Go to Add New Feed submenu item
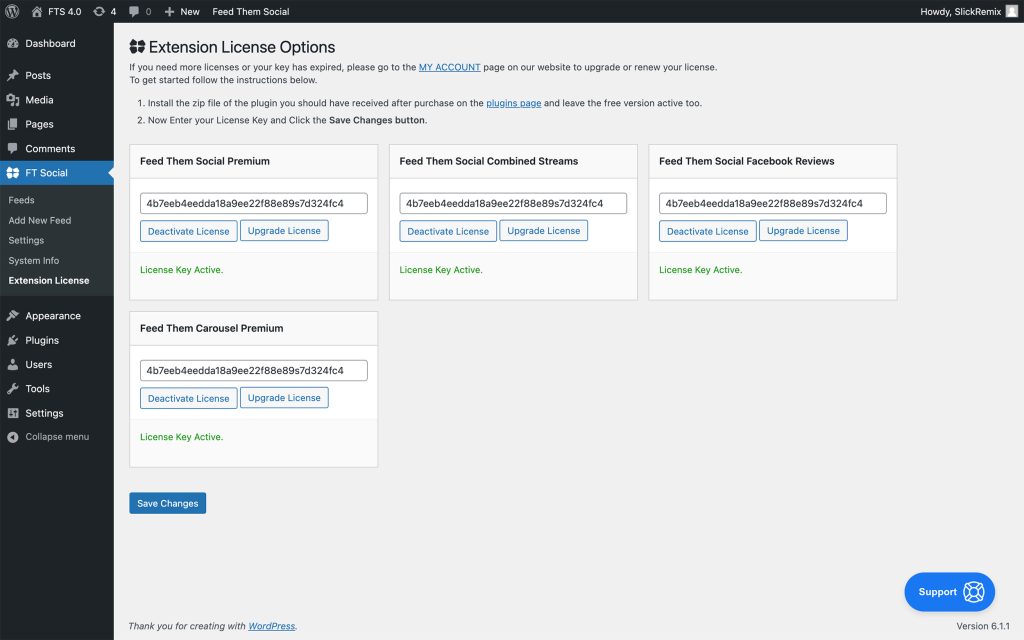Image resolution: width=1024 pixels, height=640 pixels. [40, 220]
